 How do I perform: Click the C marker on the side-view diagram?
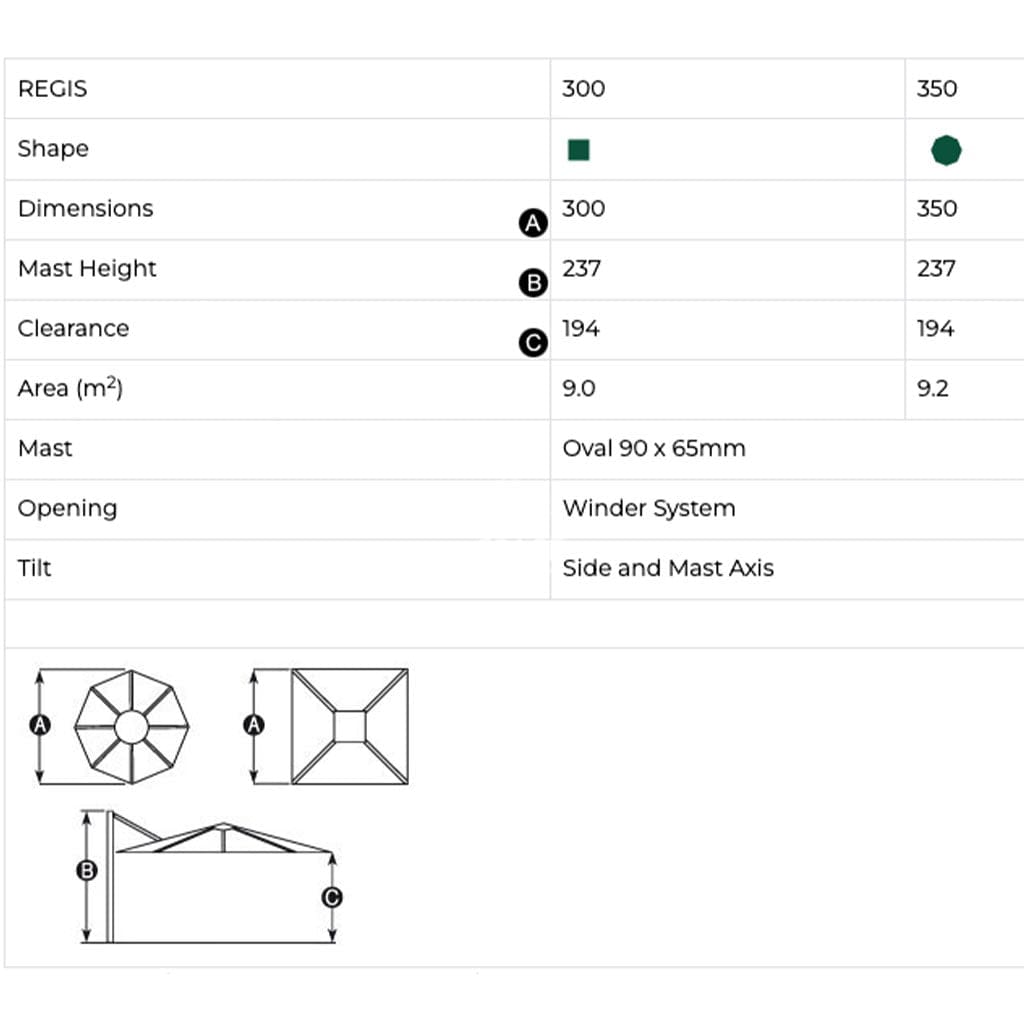[332, 897]
